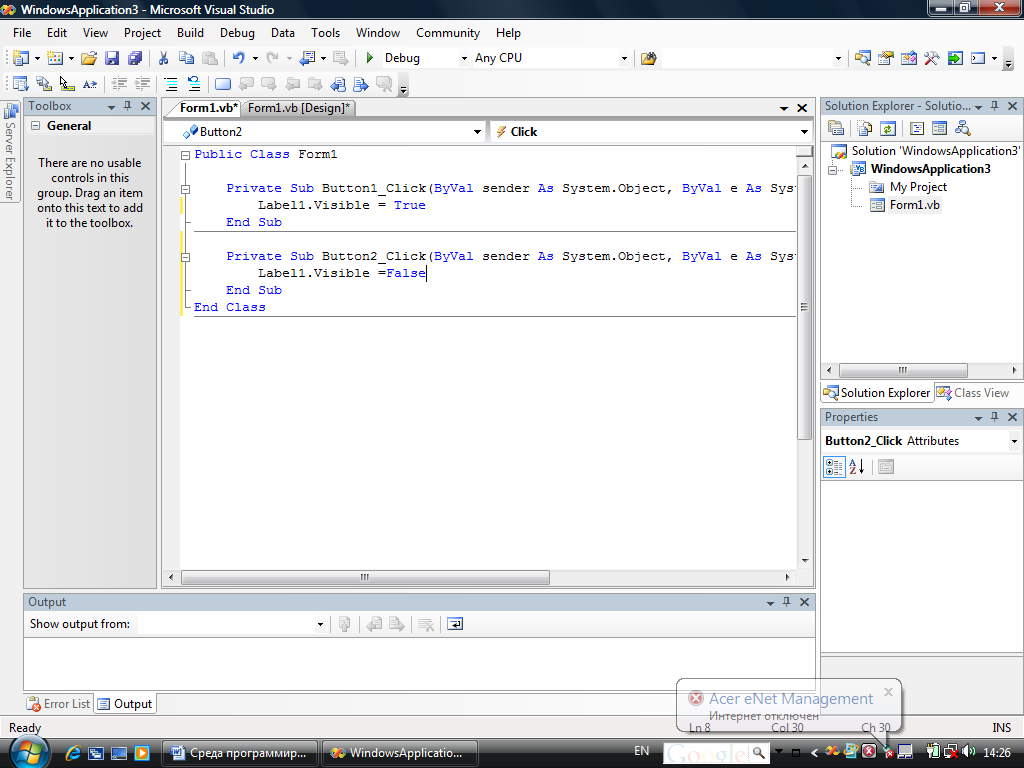Click View Code in Solution Explorer

[916, 128]
